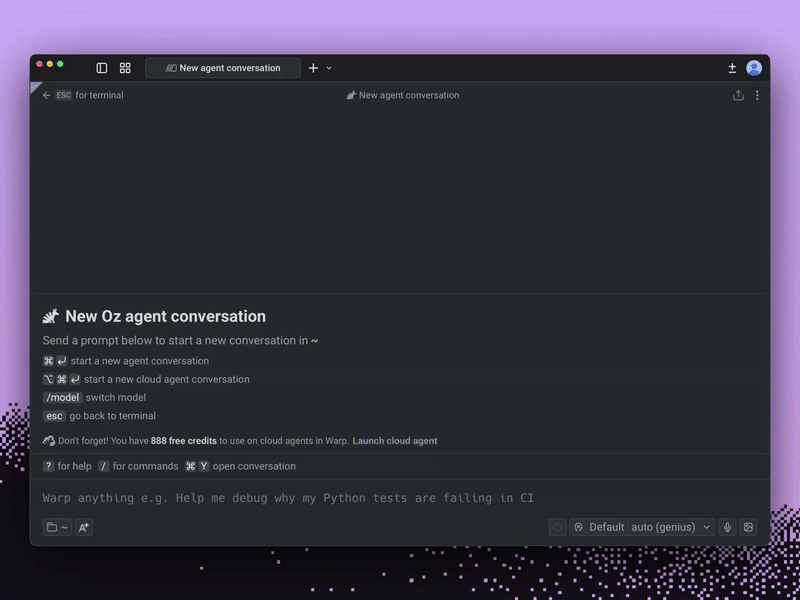800x600 pixels.
Task: Open the grid layout icon in title bar
Action: [x=125, y=68]
